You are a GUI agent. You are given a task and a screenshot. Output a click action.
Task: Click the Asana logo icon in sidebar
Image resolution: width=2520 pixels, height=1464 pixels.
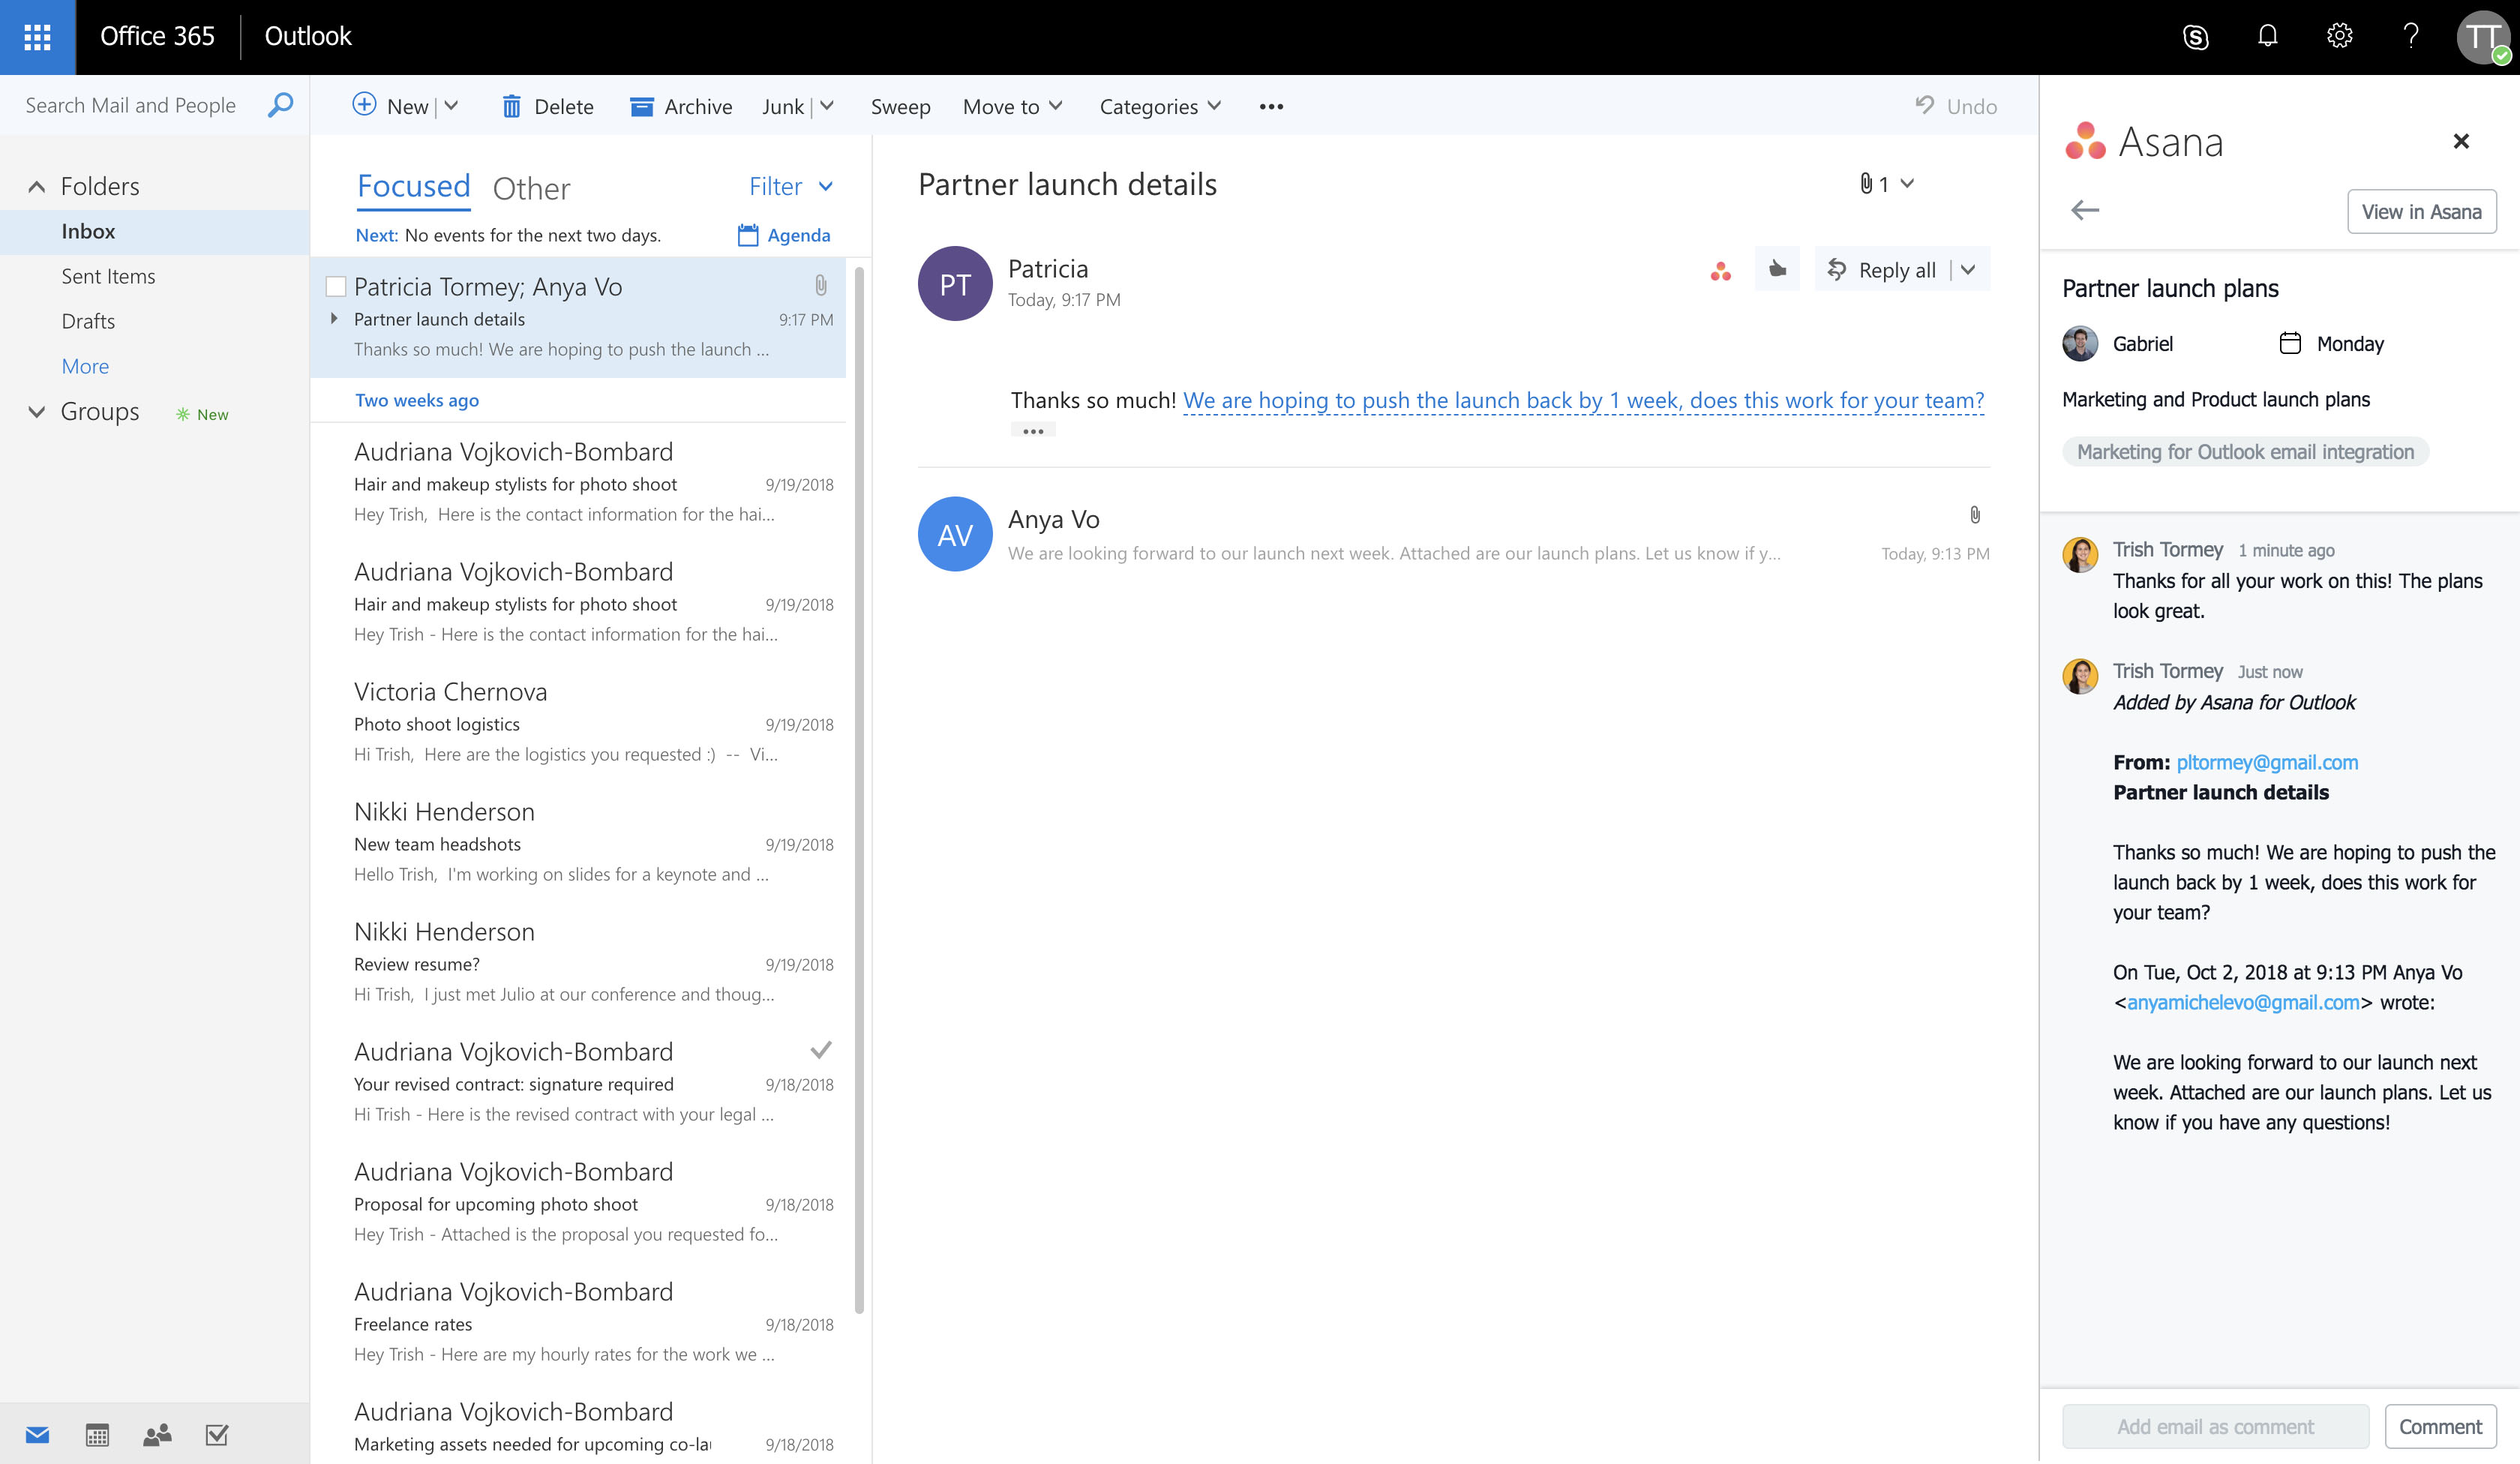(x=2084, y=141)
